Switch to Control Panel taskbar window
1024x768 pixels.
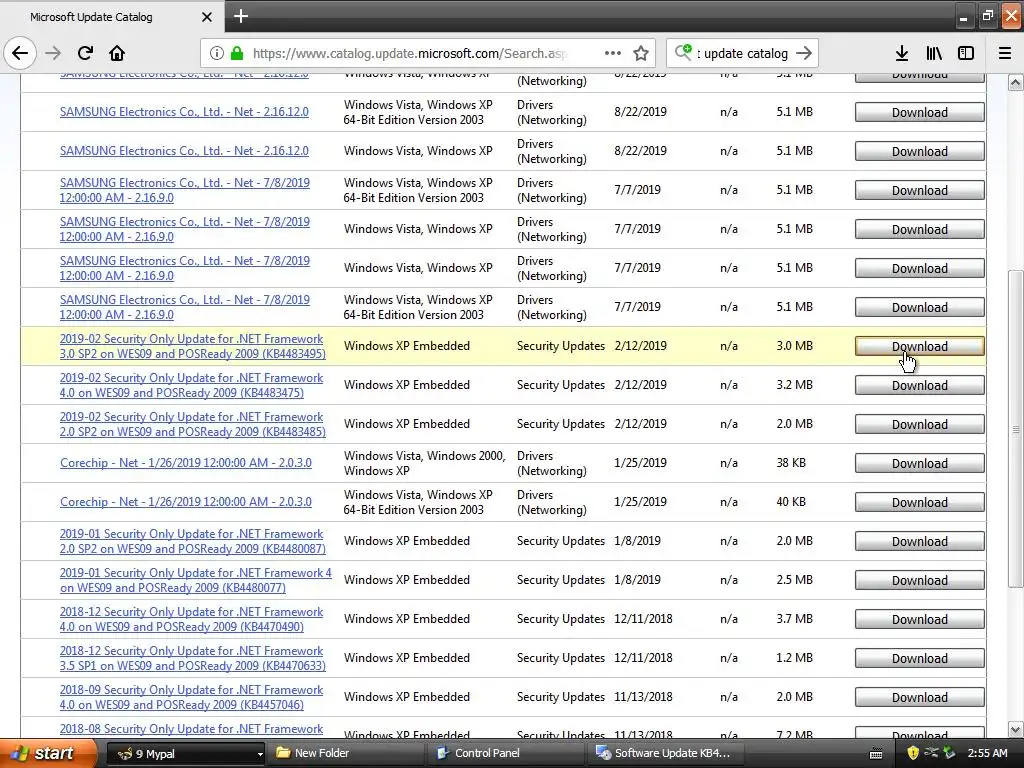(x=506, y=753)
